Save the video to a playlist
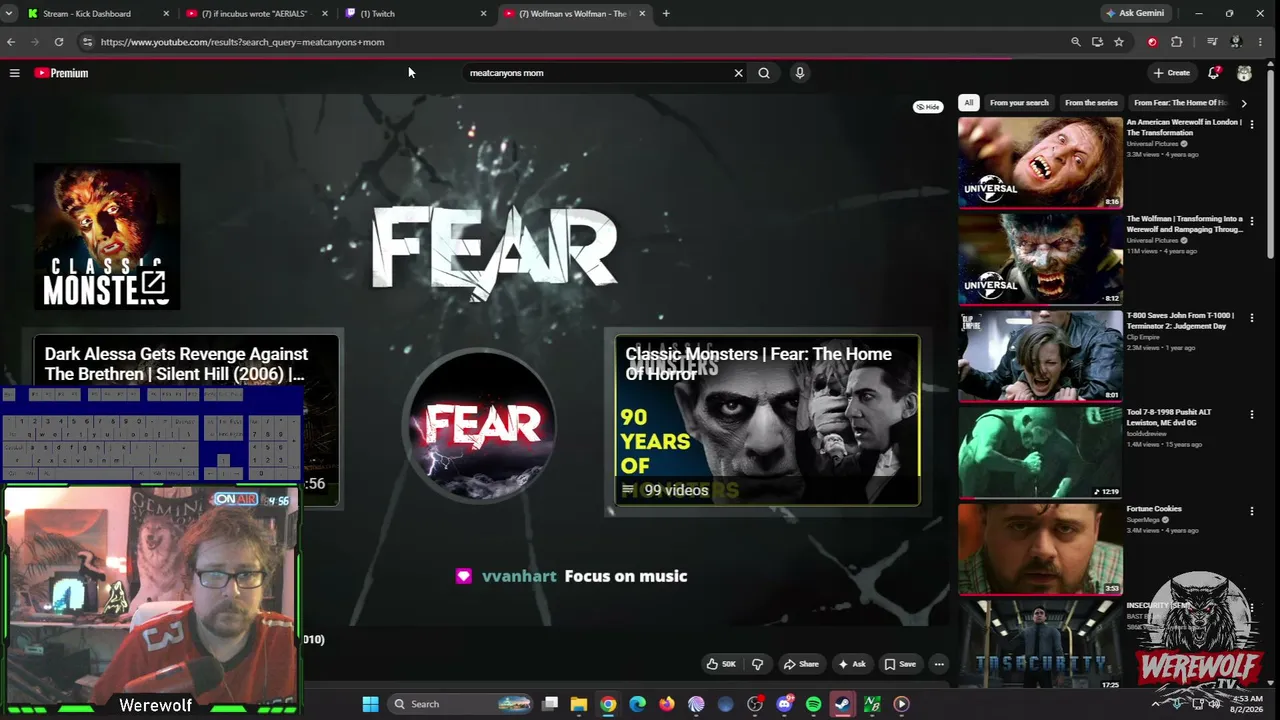The image size is (1280, 720). tap(900, 664)
